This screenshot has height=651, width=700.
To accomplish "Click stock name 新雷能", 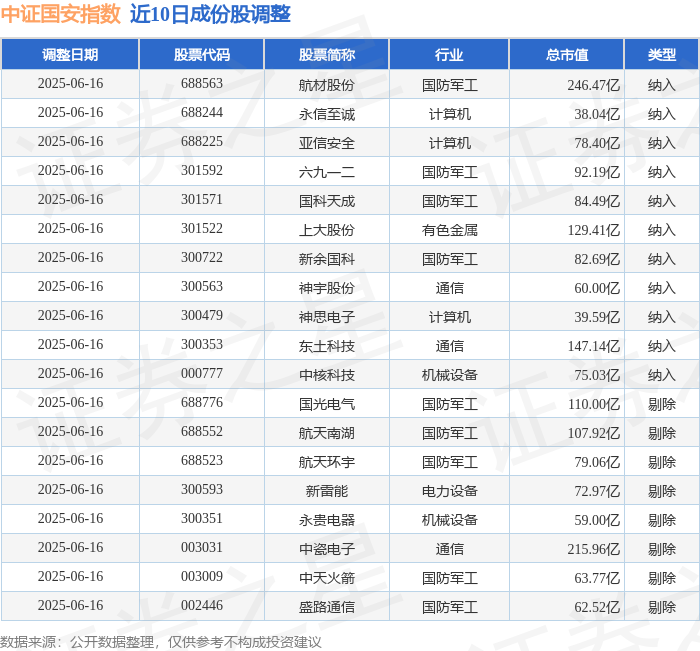I will coord(327,491).
